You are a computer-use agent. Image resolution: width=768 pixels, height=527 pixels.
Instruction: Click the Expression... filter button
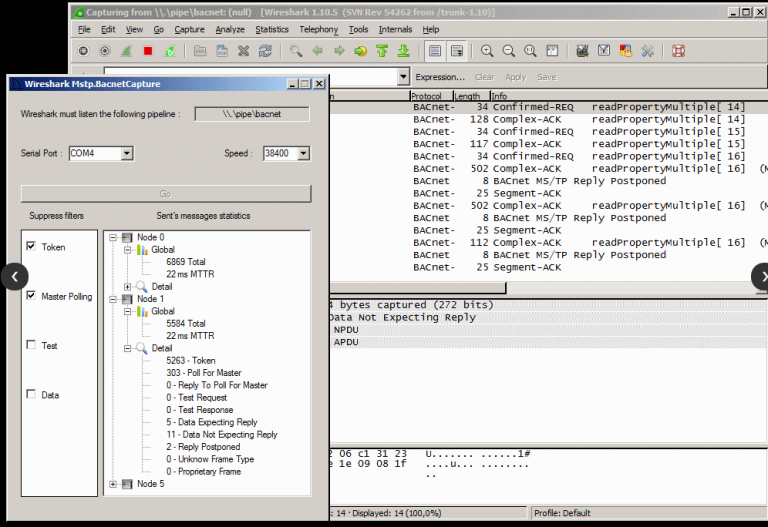440,77
